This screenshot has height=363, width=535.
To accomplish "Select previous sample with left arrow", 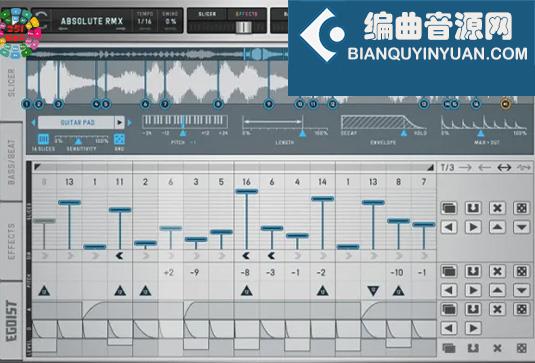I will [33, 122].
